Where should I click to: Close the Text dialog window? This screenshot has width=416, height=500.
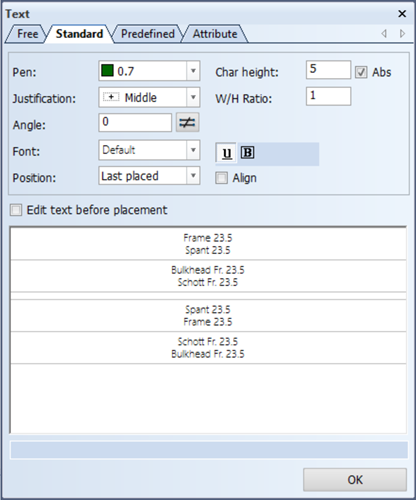point(402,14)
